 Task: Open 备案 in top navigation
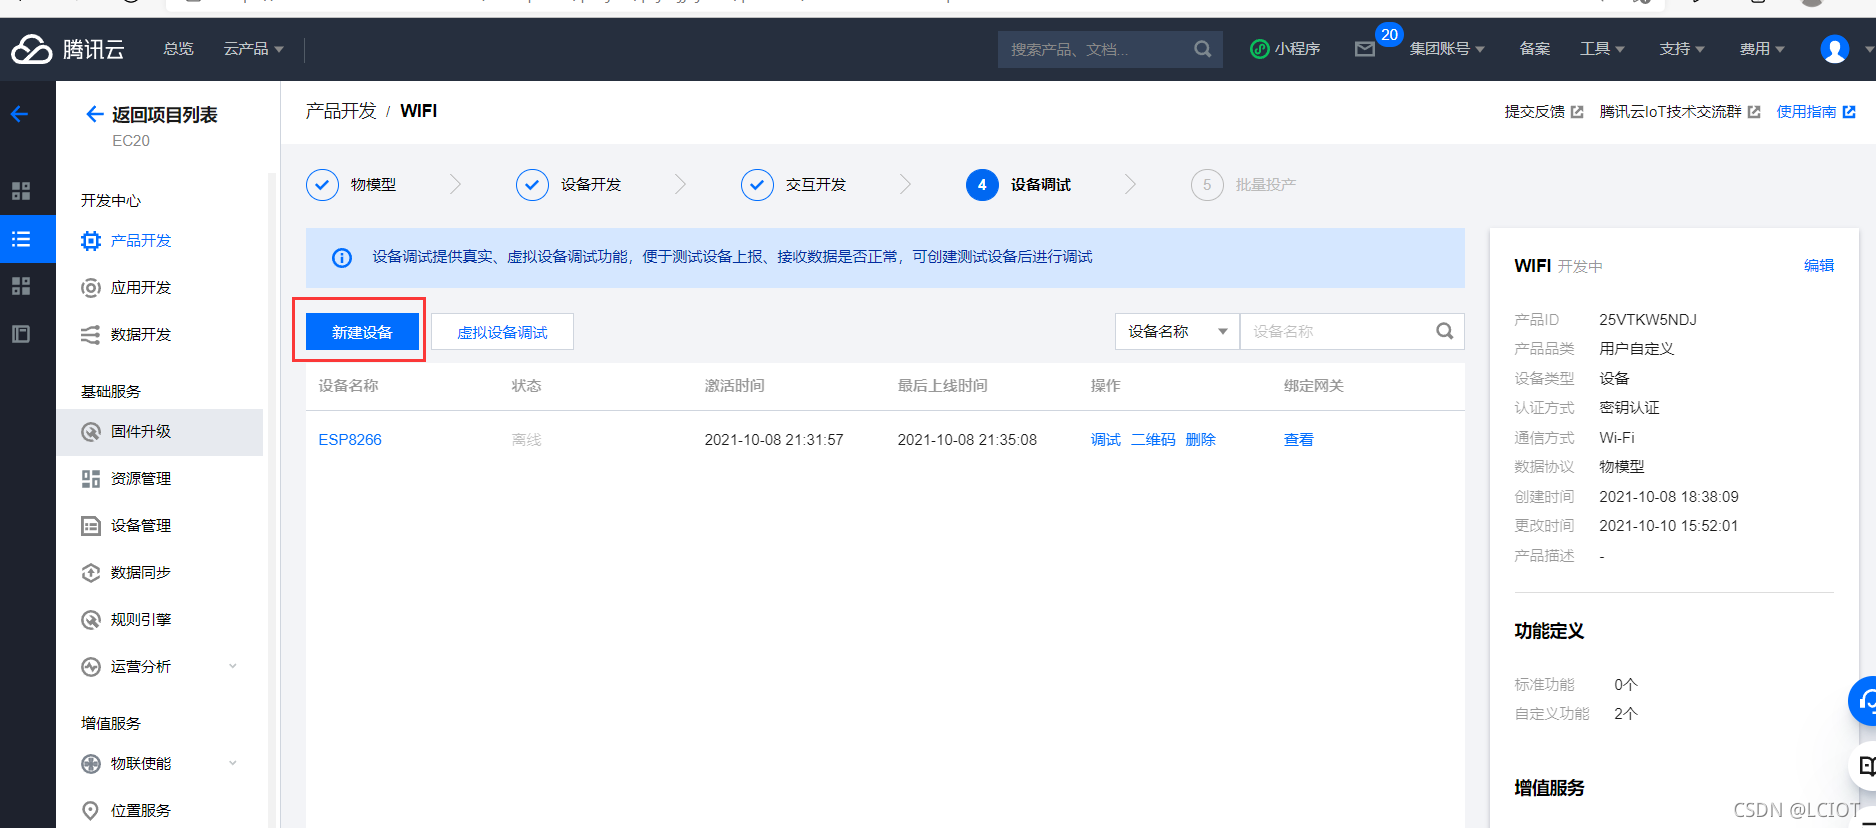(1535, 49)
